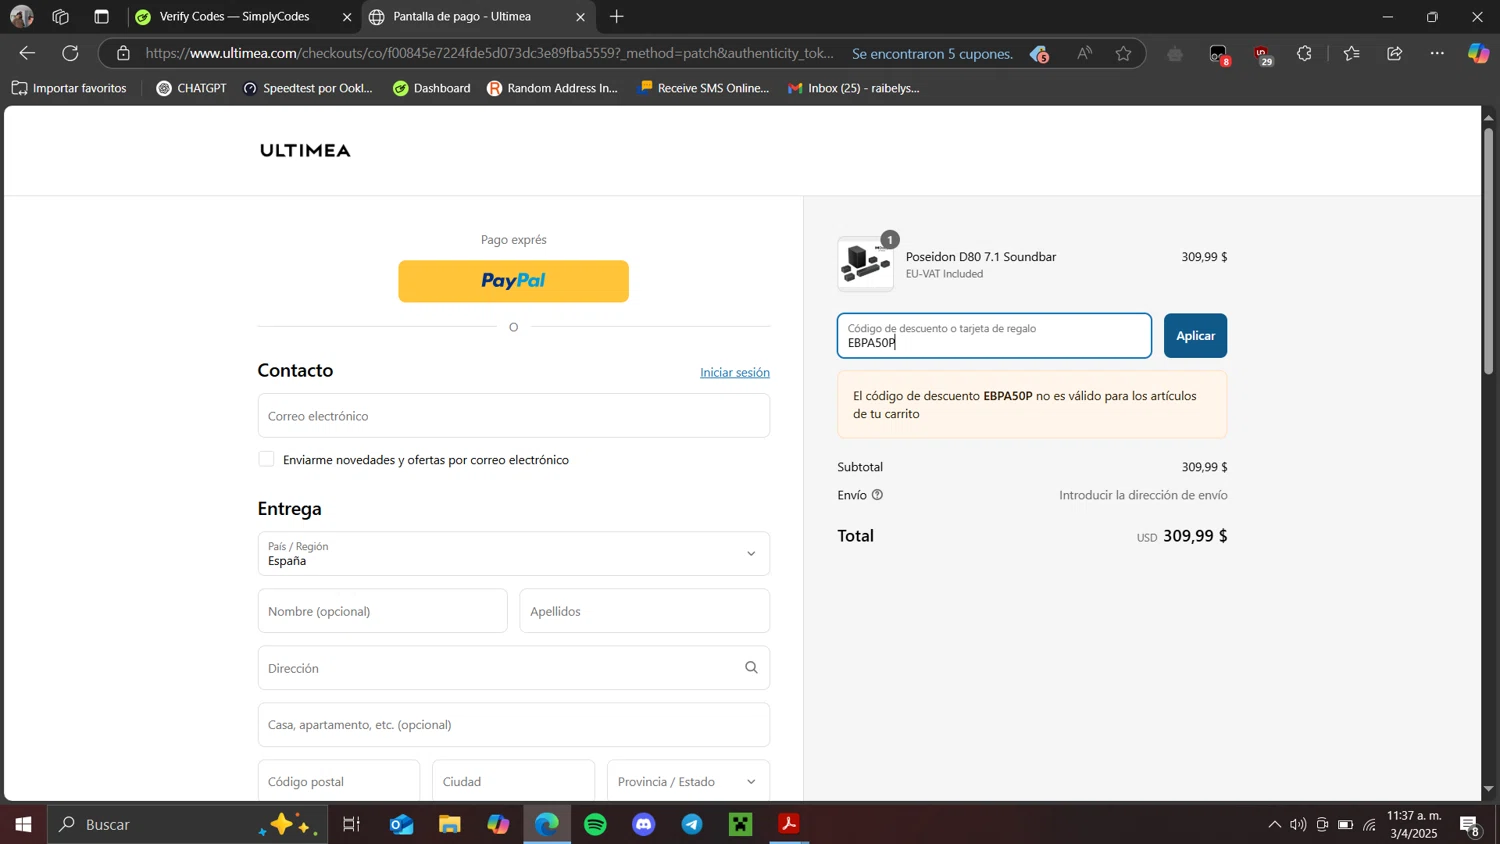Click the Poseidon D80 soundbar thumbnail

866,264
